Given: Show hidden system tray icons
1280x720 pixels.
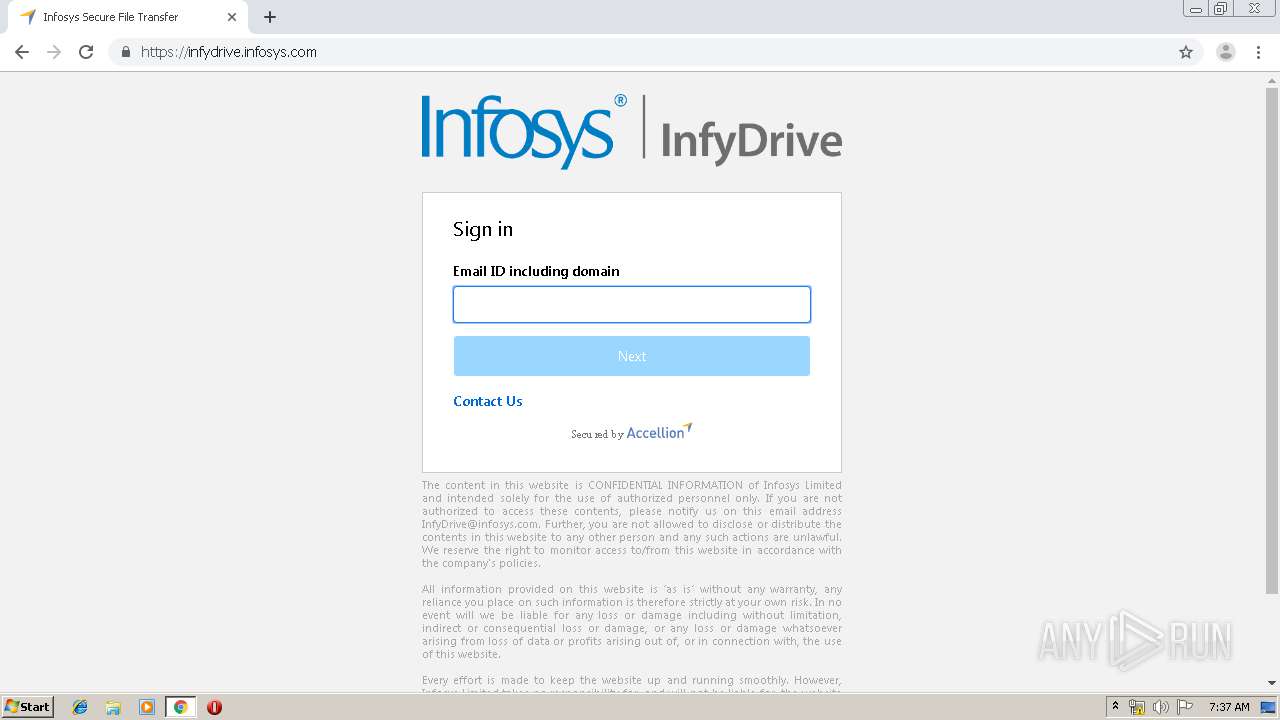Looking at the screenshot, I should click(1116, 707).
